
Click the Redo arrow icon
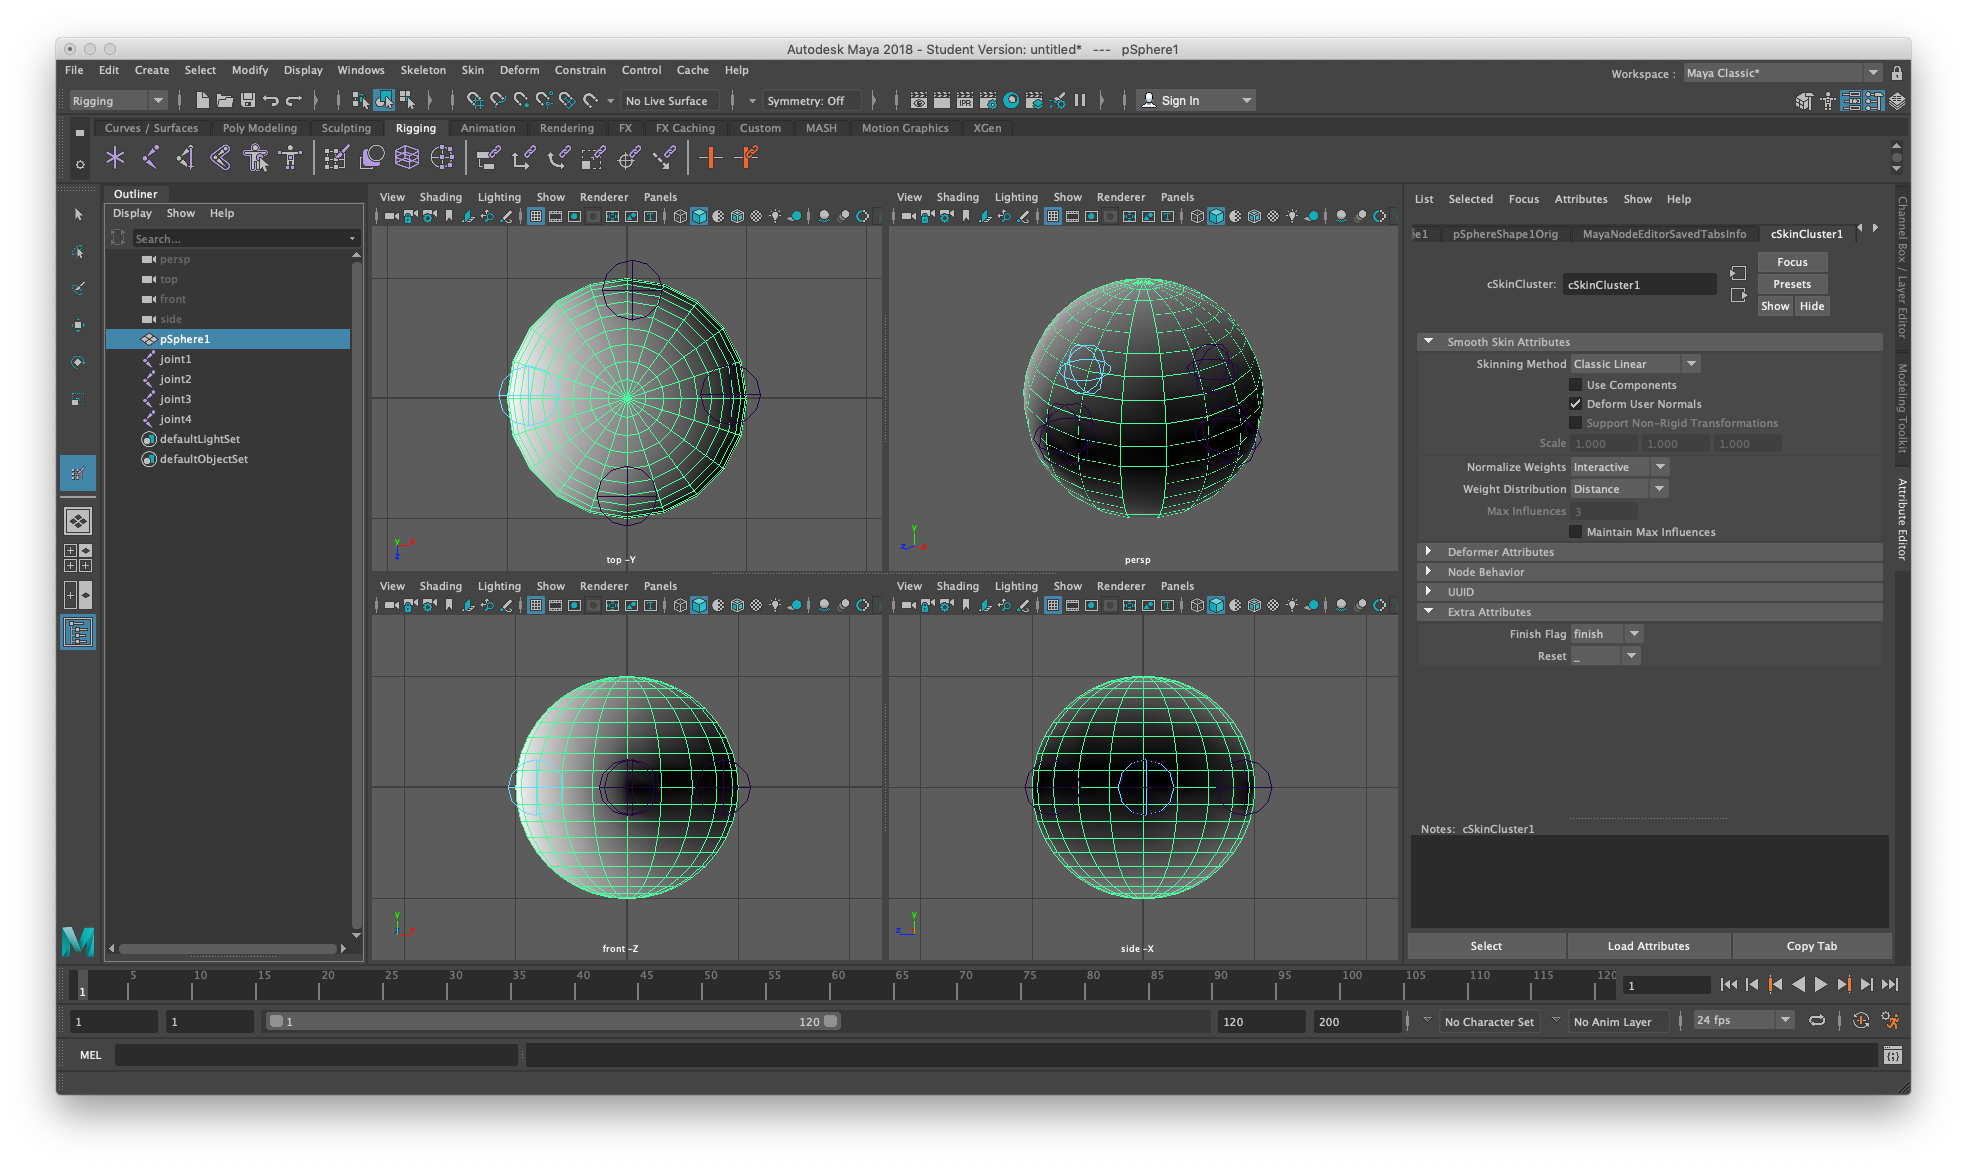tap(294, 100)
